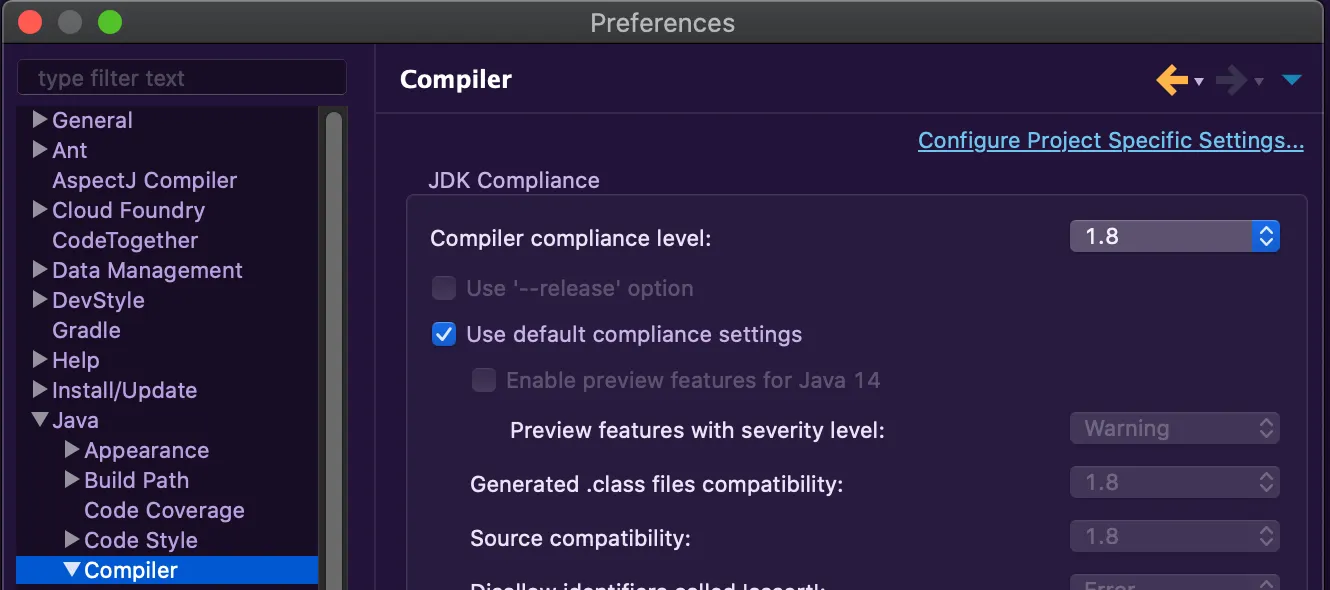This screenshot has width=1330, height=590.
Task: Click the type filter text field
Action: pyautogui.click(x=182, y=78)
